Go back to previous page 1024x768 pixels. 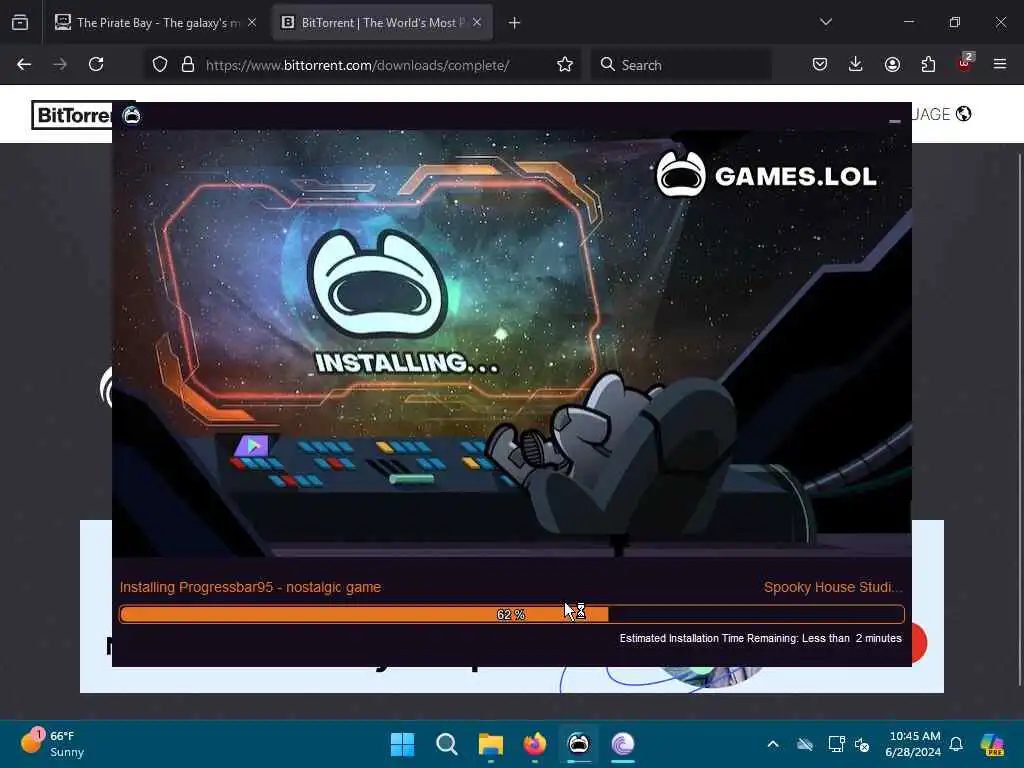[x=24, y=64]
